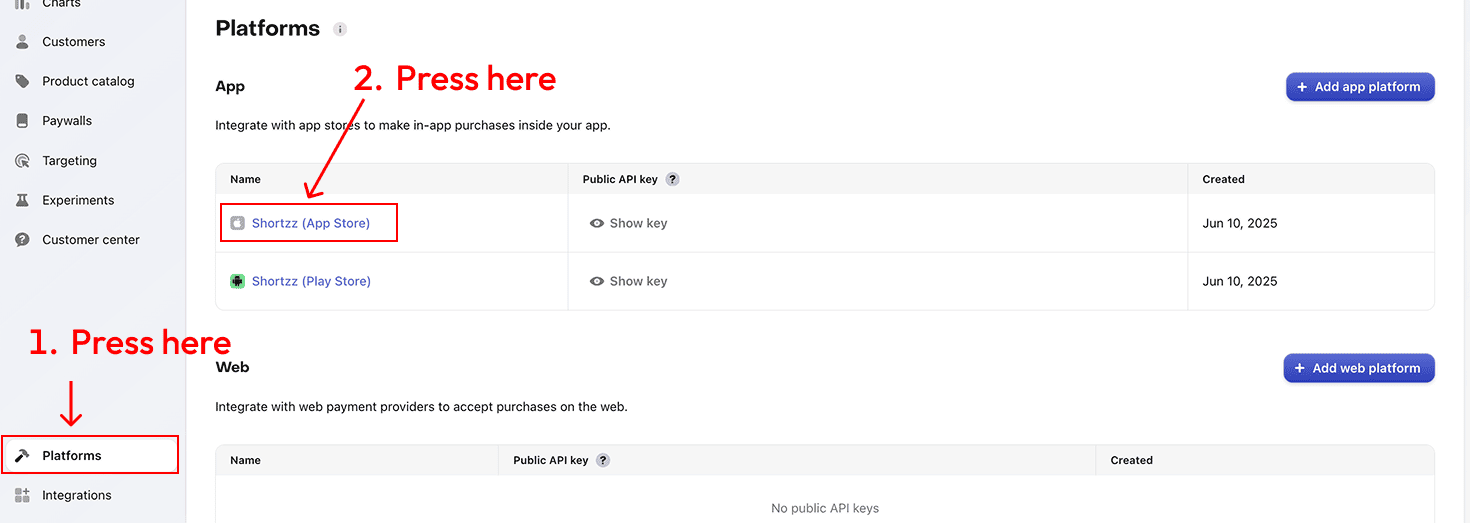The width and height of the screenshot is (1470, 523).
Task: Click the Experiments flask icon
Action: pyautogui.click(x=22, y=200)
